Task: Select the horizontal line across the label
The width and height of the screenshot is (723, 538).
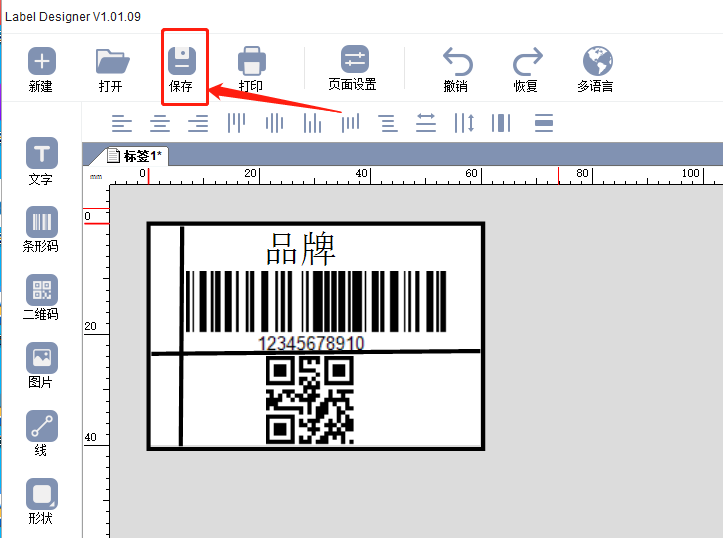Action: pos(316,353)
